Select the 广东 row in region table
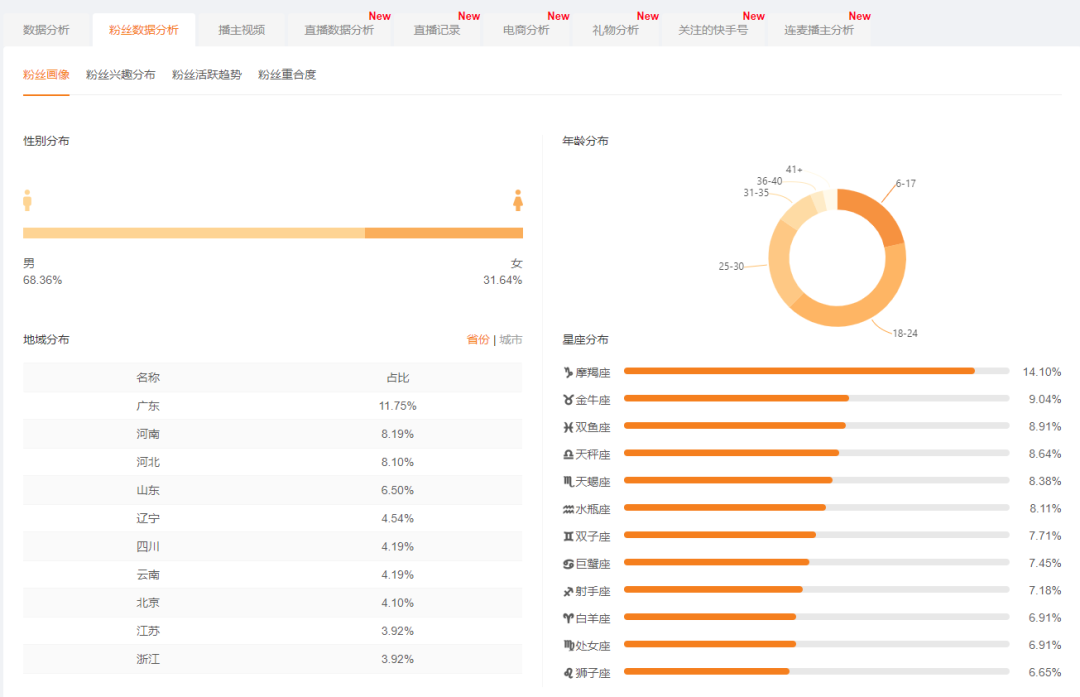This screenshot has height=697, width=1080. pyautogui.click(x=272, y=406)
